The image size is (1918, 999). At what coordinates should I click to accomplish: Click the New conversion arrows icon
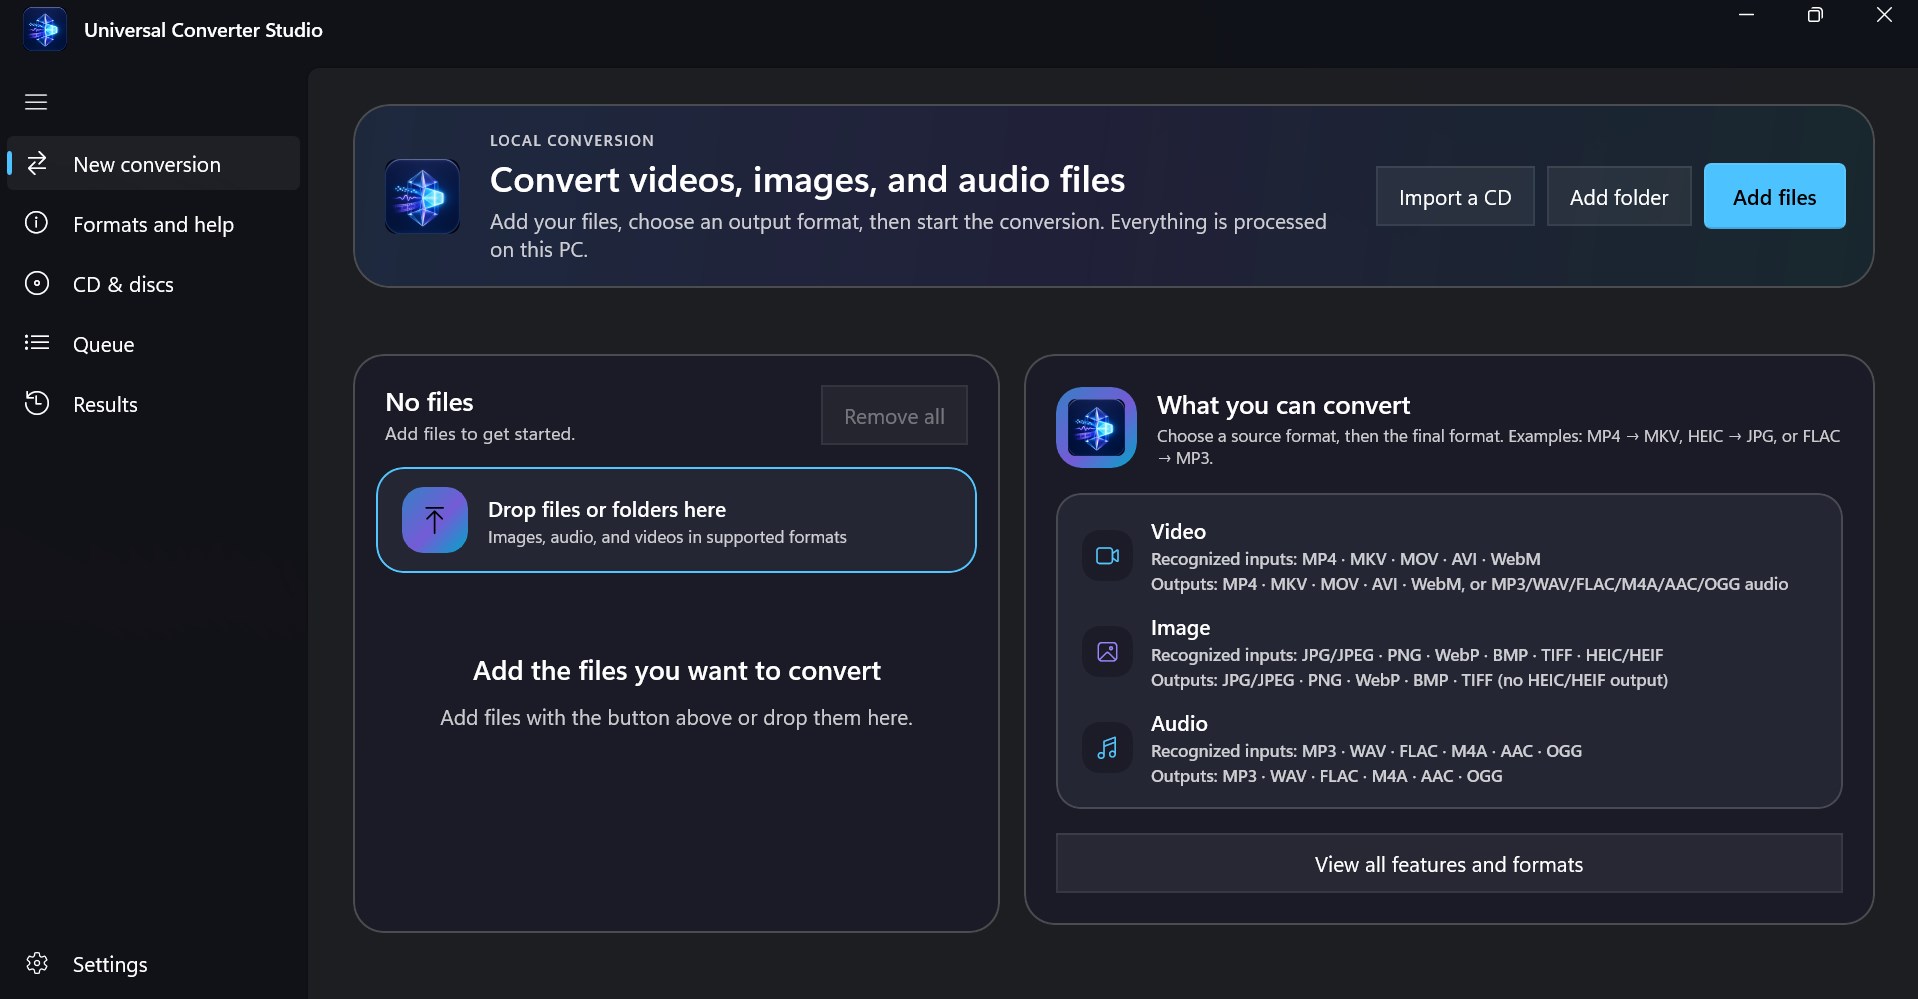(x=37, y=163)
